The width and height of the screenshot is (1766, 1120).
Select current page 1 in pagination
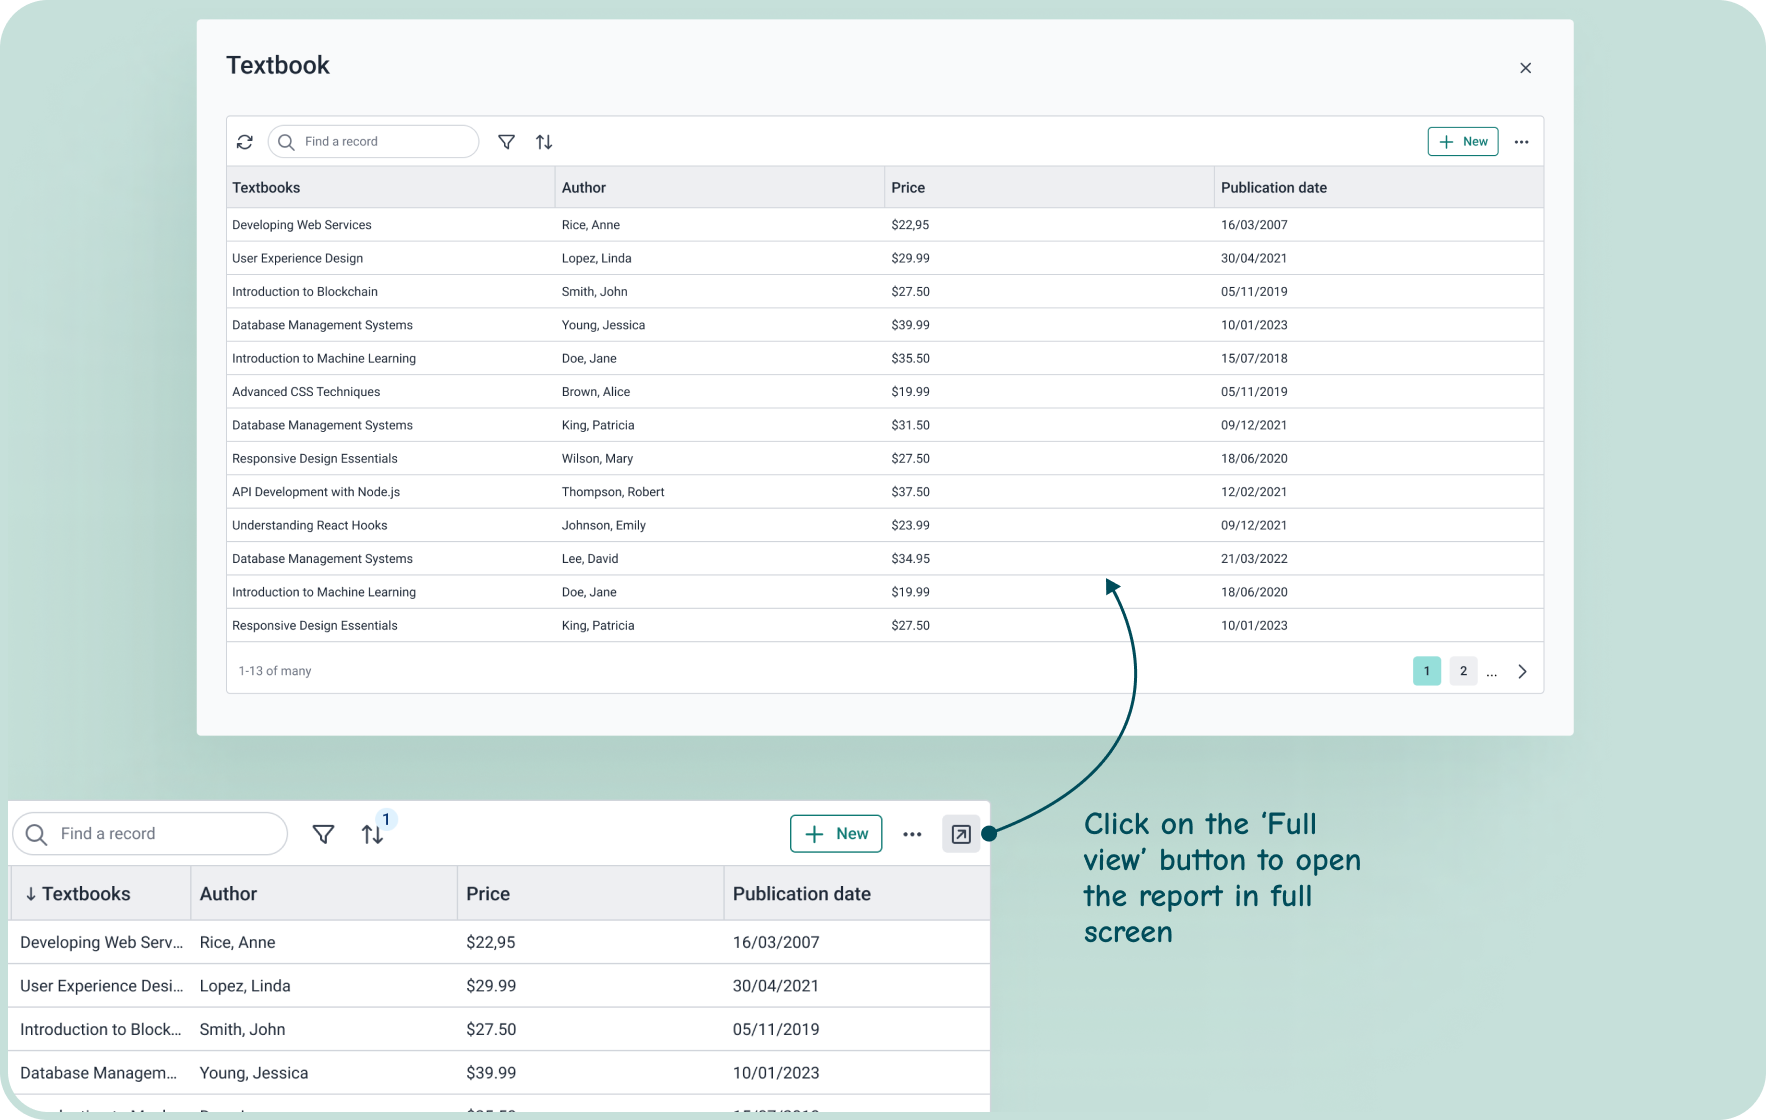coord(1426,671)
